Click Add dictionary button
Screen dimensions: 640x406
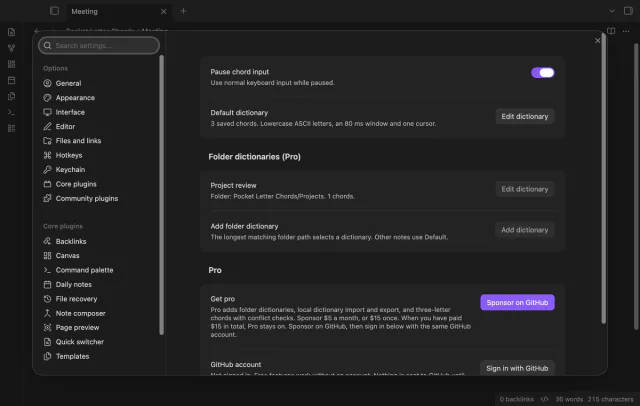coord(524,230)
